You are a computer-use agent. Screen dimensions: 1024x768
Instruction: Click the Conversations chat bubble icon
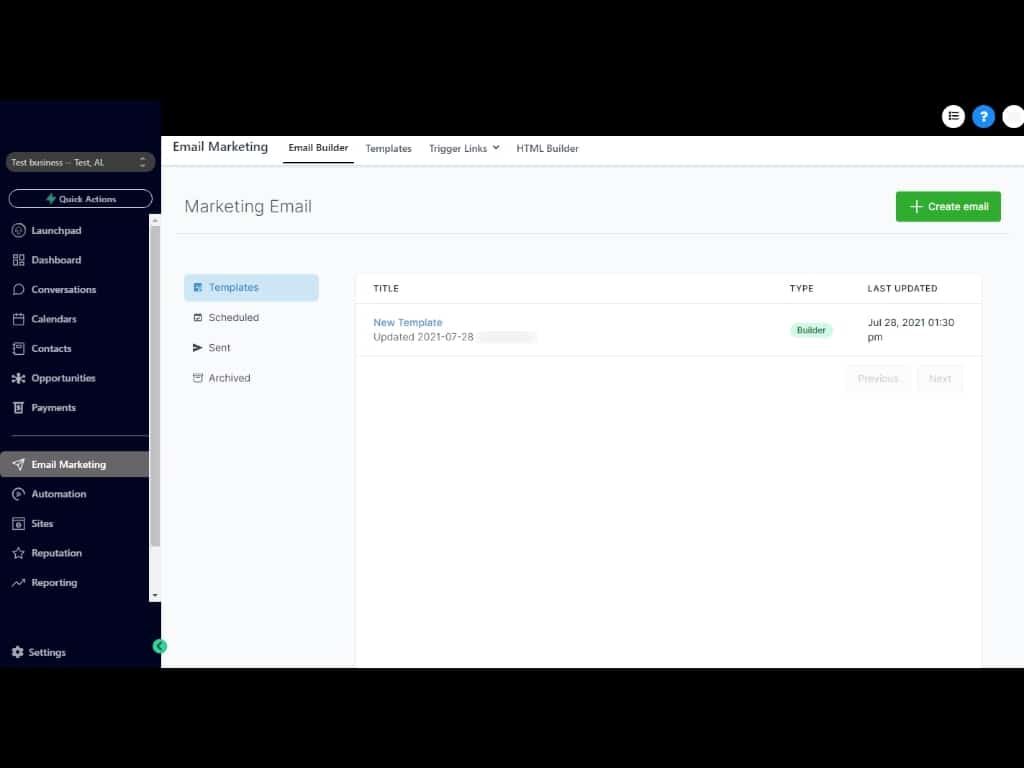[x=18, y=290]
